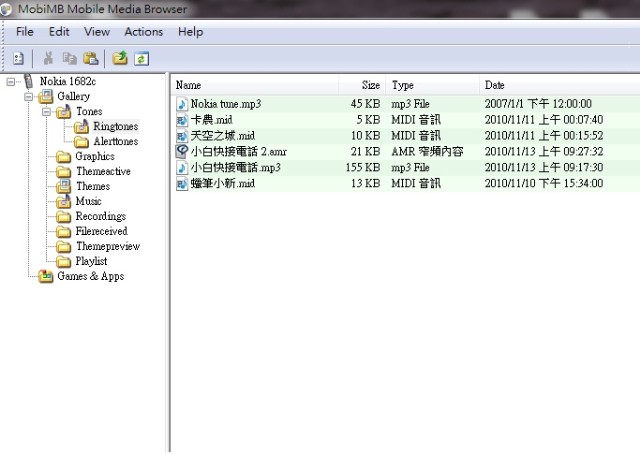The height and width of the screenshot is (454, 640).
Task: Click the 小白快接電話 2.amr file icon
Action: 182,151
